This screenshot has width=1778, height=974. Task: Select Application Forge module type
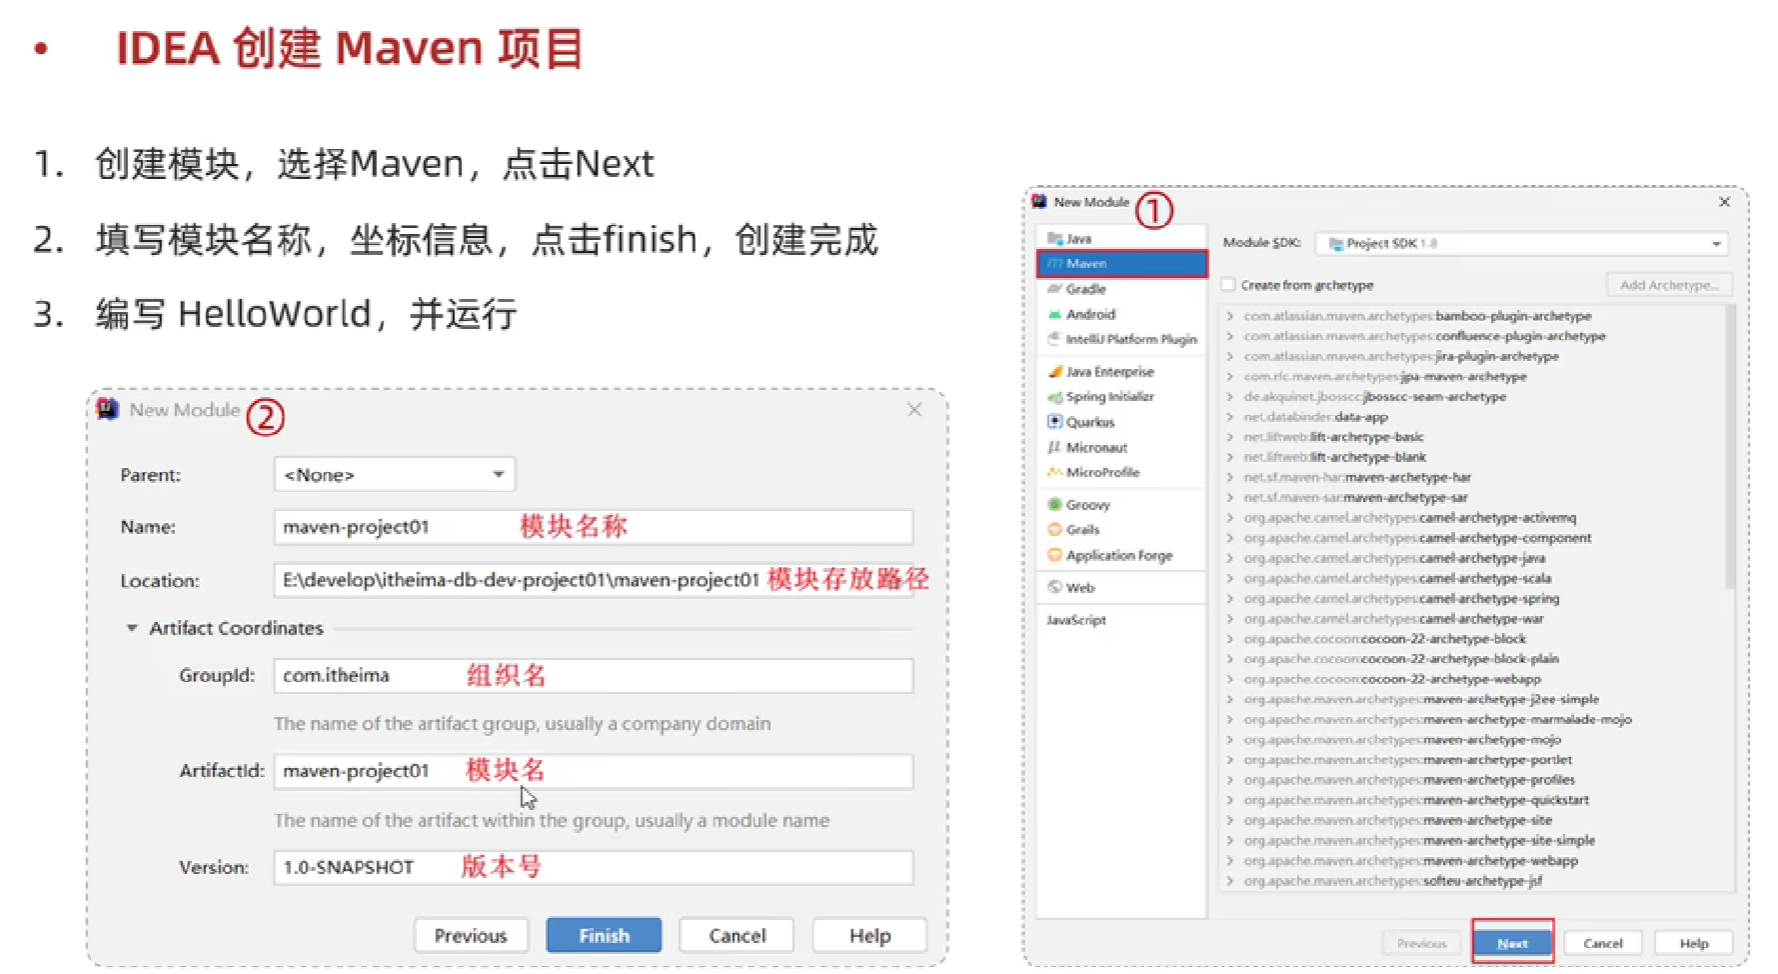[x=1121, y=555]
